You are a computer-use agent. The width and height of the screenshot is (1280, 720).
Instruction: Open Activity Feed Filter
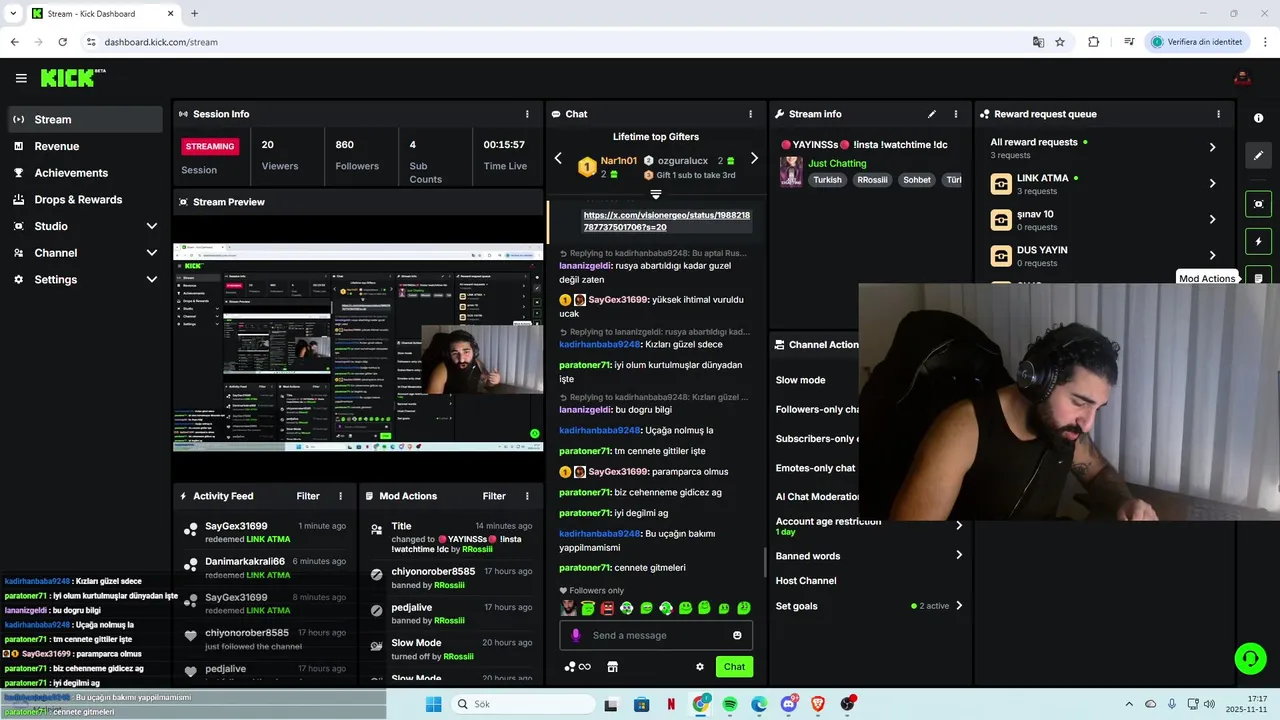[x=308, y=496]
